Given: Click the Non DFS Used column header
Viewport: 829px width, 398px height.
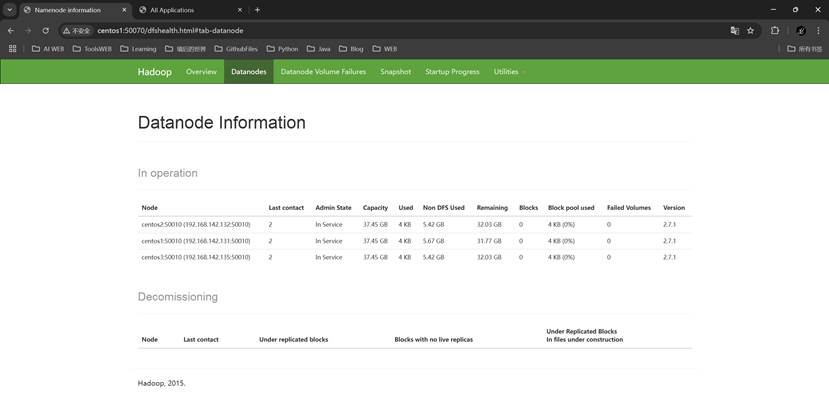Looking at the screenshot, I should pyautogui.click(x=444, y=208).
